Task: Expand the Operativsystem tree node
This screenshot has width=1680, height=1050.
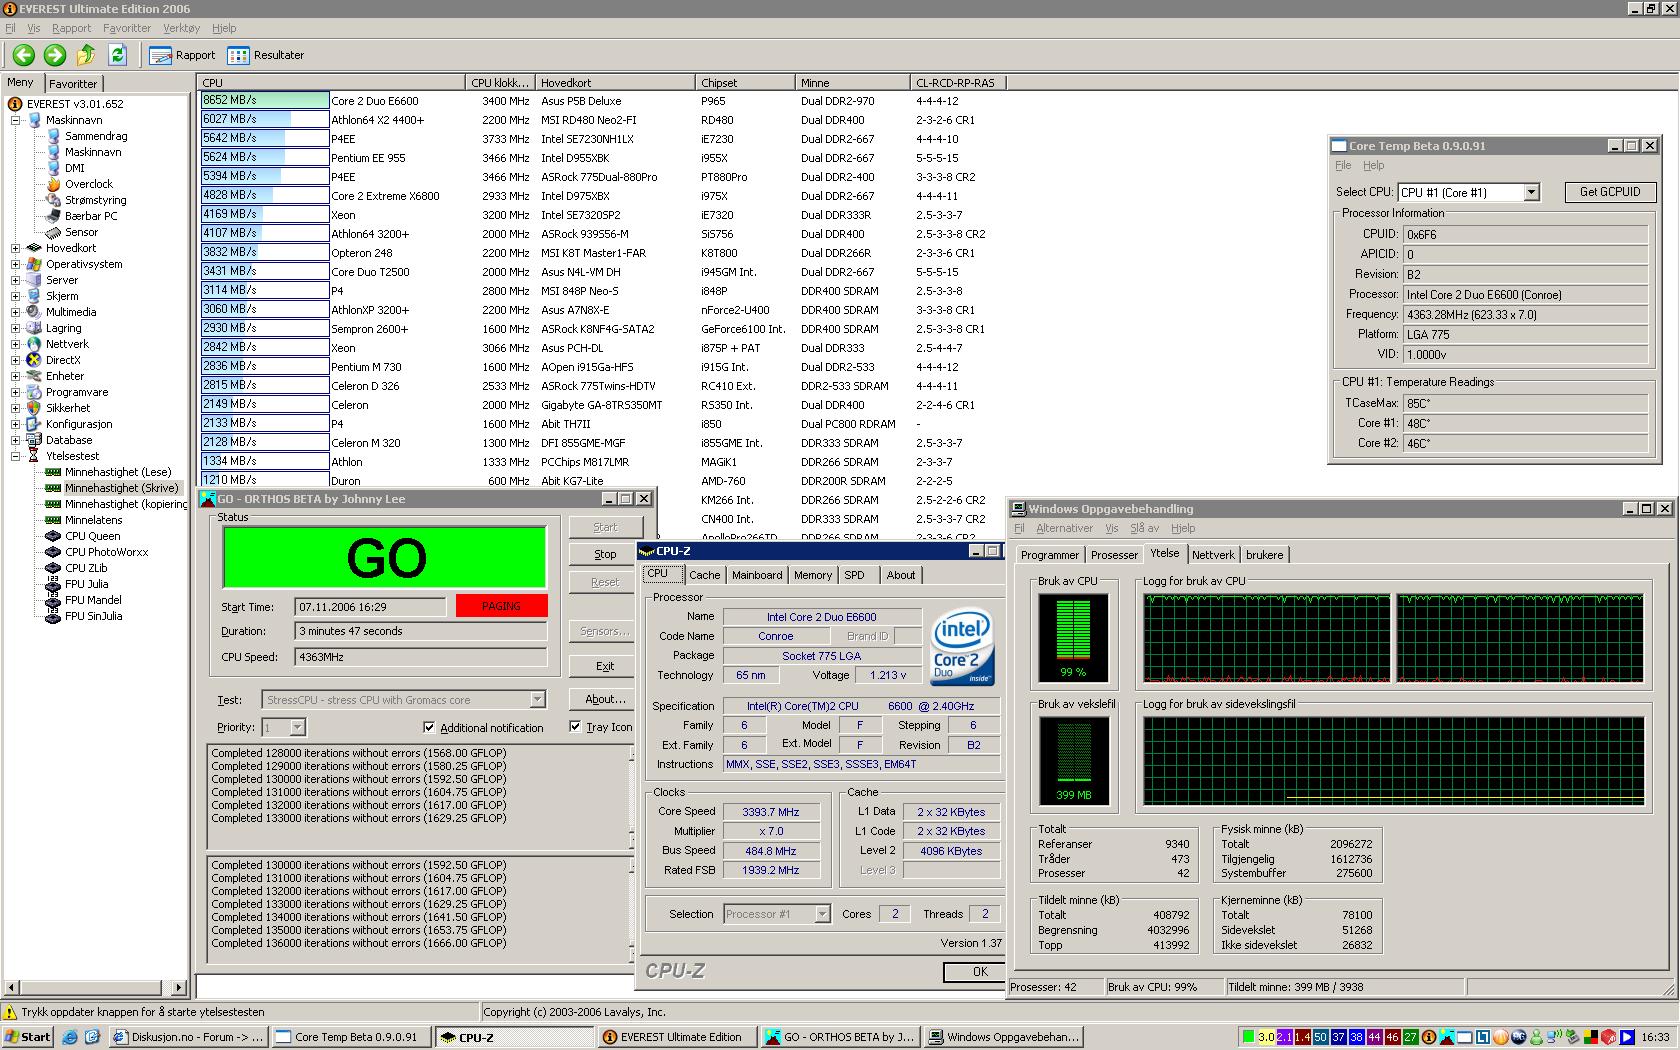Action: (x=16, y=264)
